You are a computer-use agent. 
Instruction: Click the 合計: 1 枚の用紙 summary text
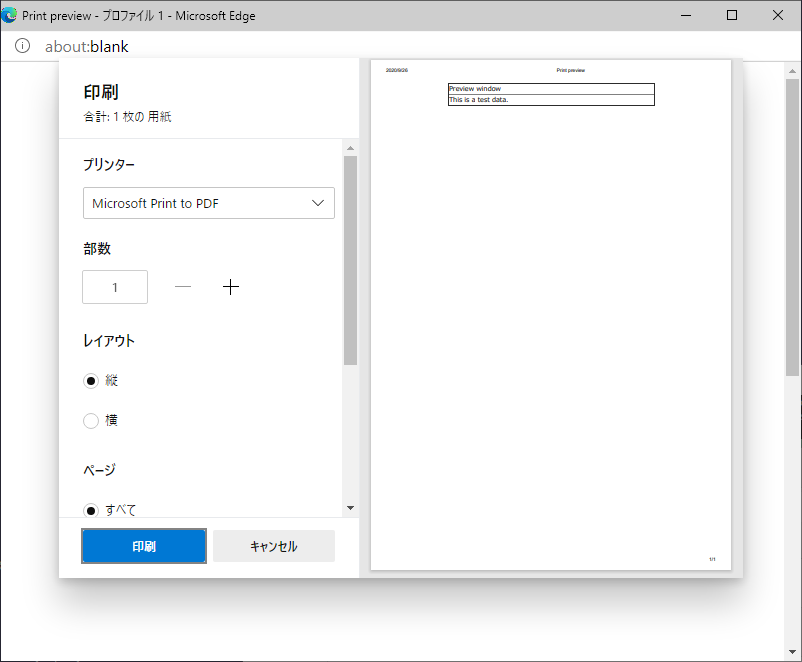click(127, 117)
